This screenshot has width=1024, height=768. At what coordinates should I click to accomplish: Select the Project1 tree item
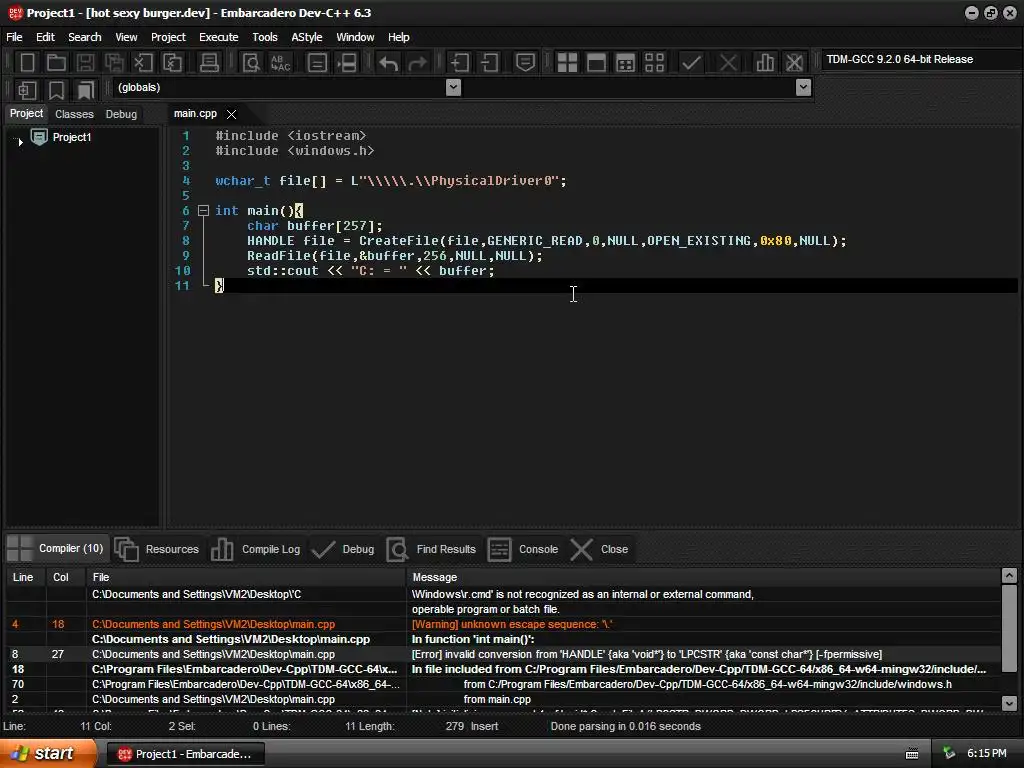pyautogui.click(x=72, y=137)
